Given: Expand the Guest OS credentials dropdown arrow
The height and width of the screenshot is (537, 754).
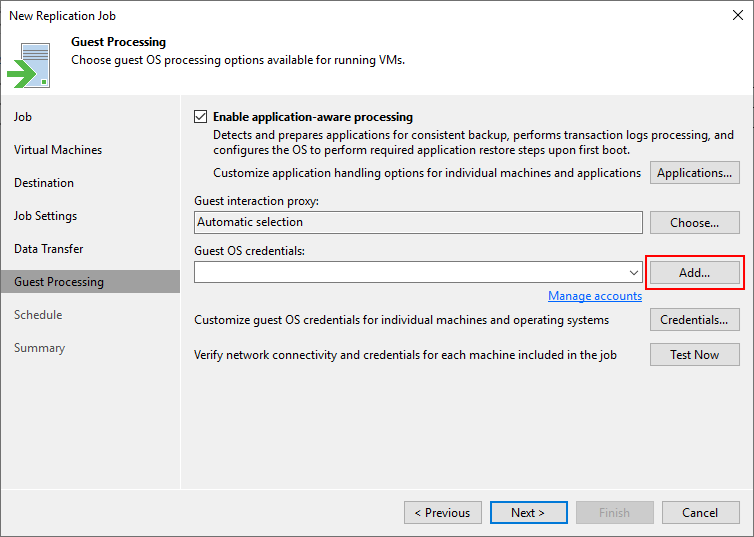Looking at the screenshot, I should (x=634, y=273).
